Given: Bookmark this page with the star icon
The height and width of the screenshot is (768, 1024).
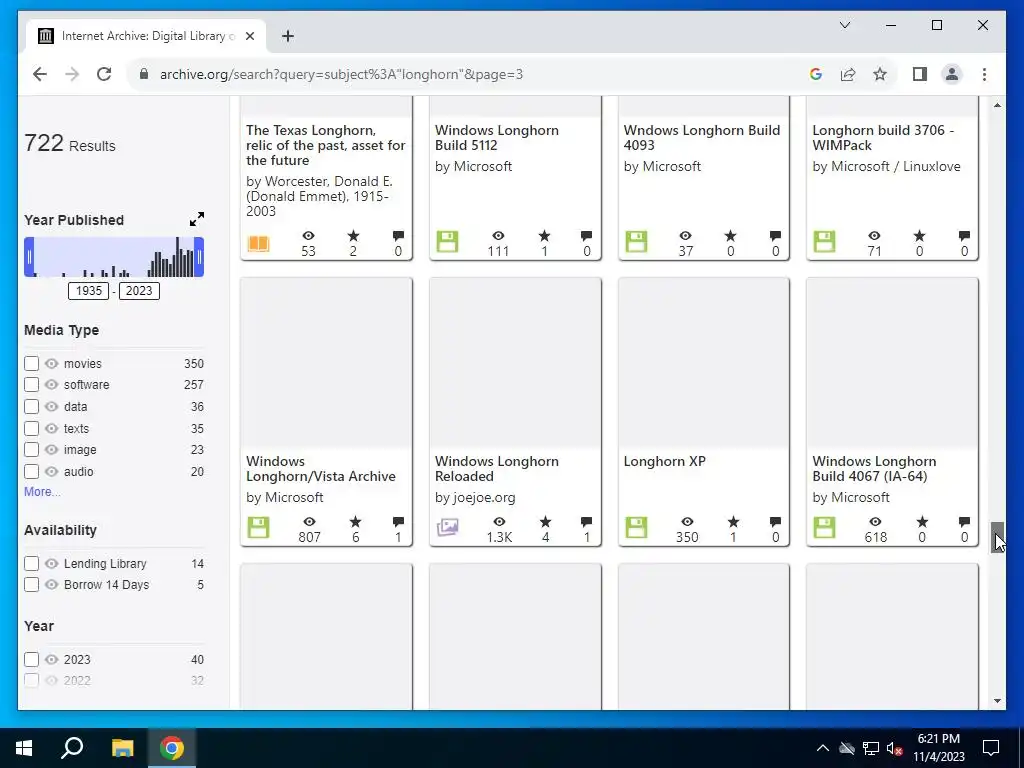Looking at the screenshot, I should tap(880, 74).
